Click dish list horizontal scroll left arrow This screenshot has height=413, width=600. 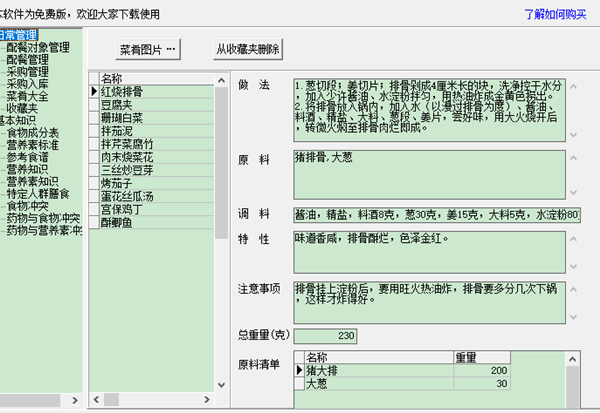coord(96,400)
